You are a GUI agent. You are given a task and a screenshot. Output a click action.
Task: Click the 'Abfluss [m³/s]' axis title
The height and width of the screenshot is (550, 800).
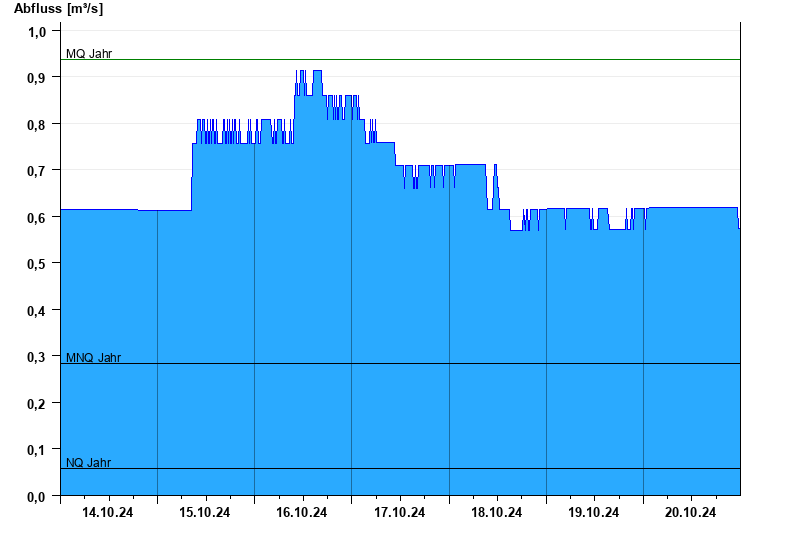point(58,9)
